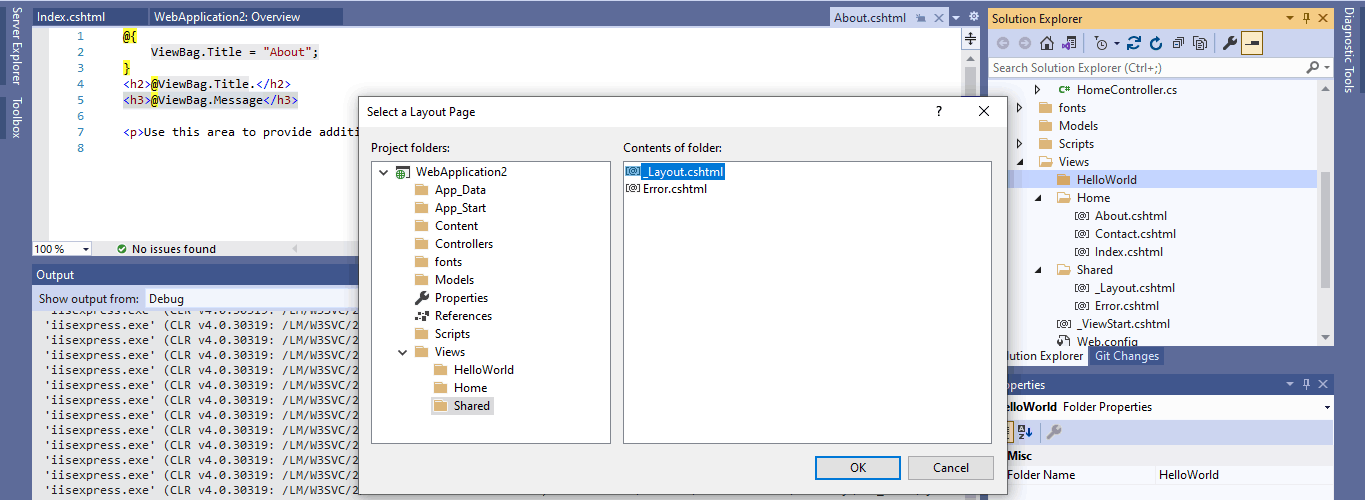Collapse WebApplication2 node in dialog tree

(383, 172)
